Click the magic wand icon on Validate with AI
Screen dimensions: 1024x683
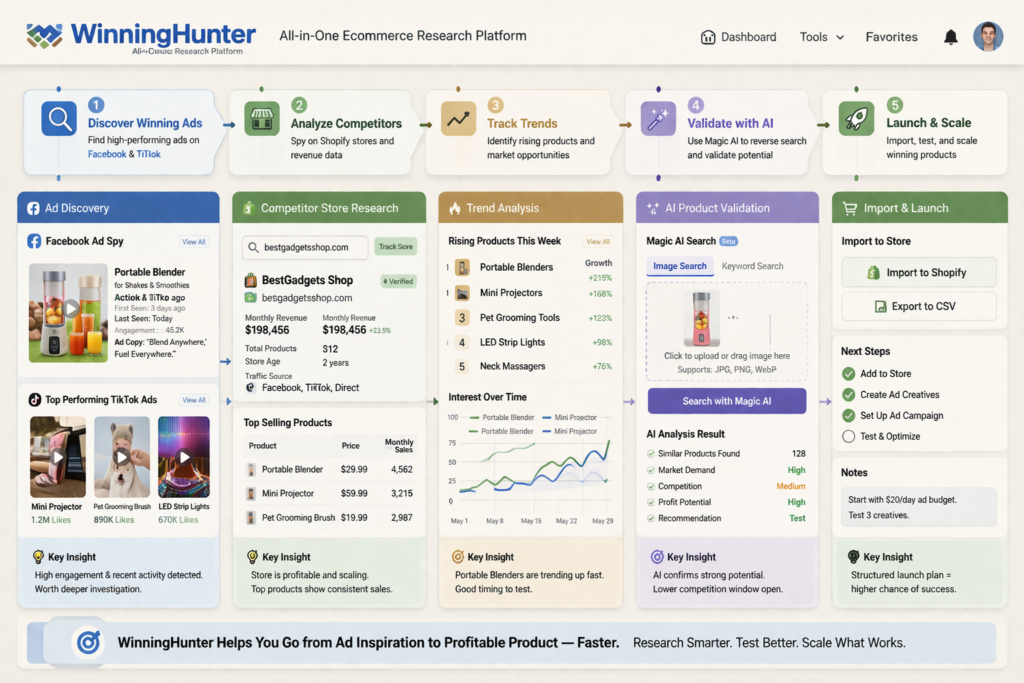click(659, 117)
